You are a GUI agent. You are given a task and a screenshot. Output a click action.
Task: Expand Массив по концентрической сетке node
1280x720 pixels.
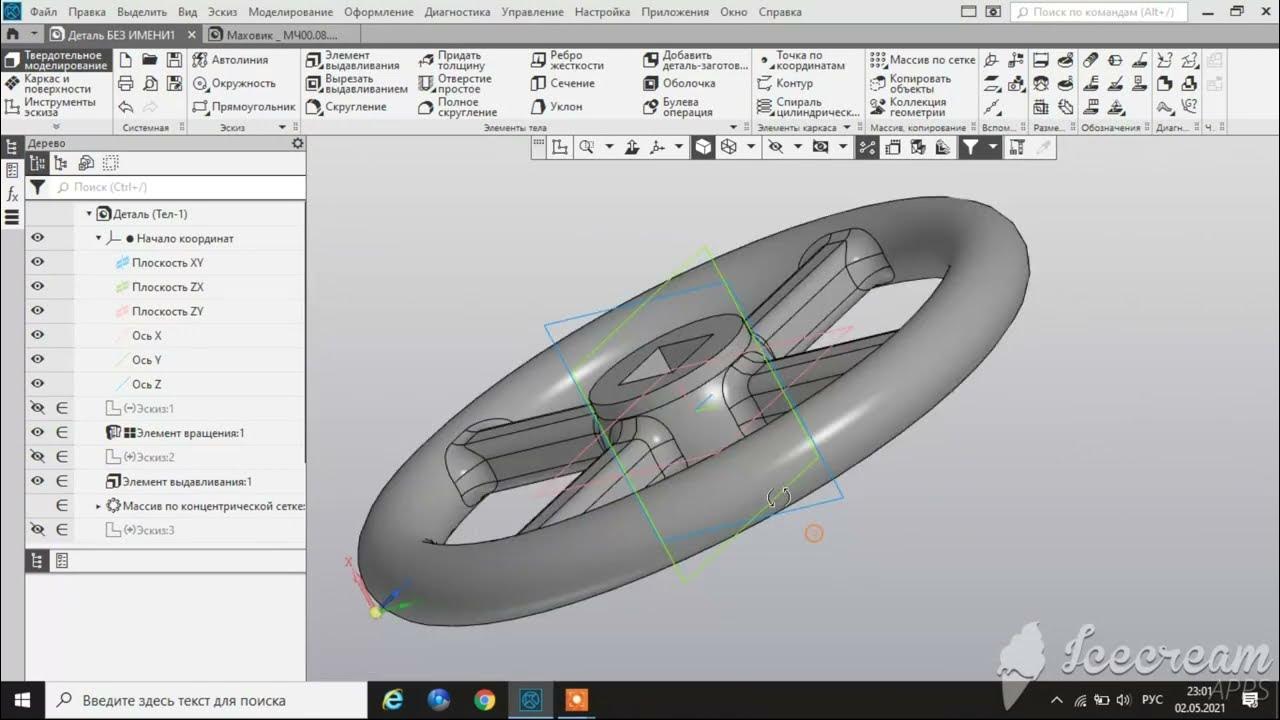click(98, 506)
